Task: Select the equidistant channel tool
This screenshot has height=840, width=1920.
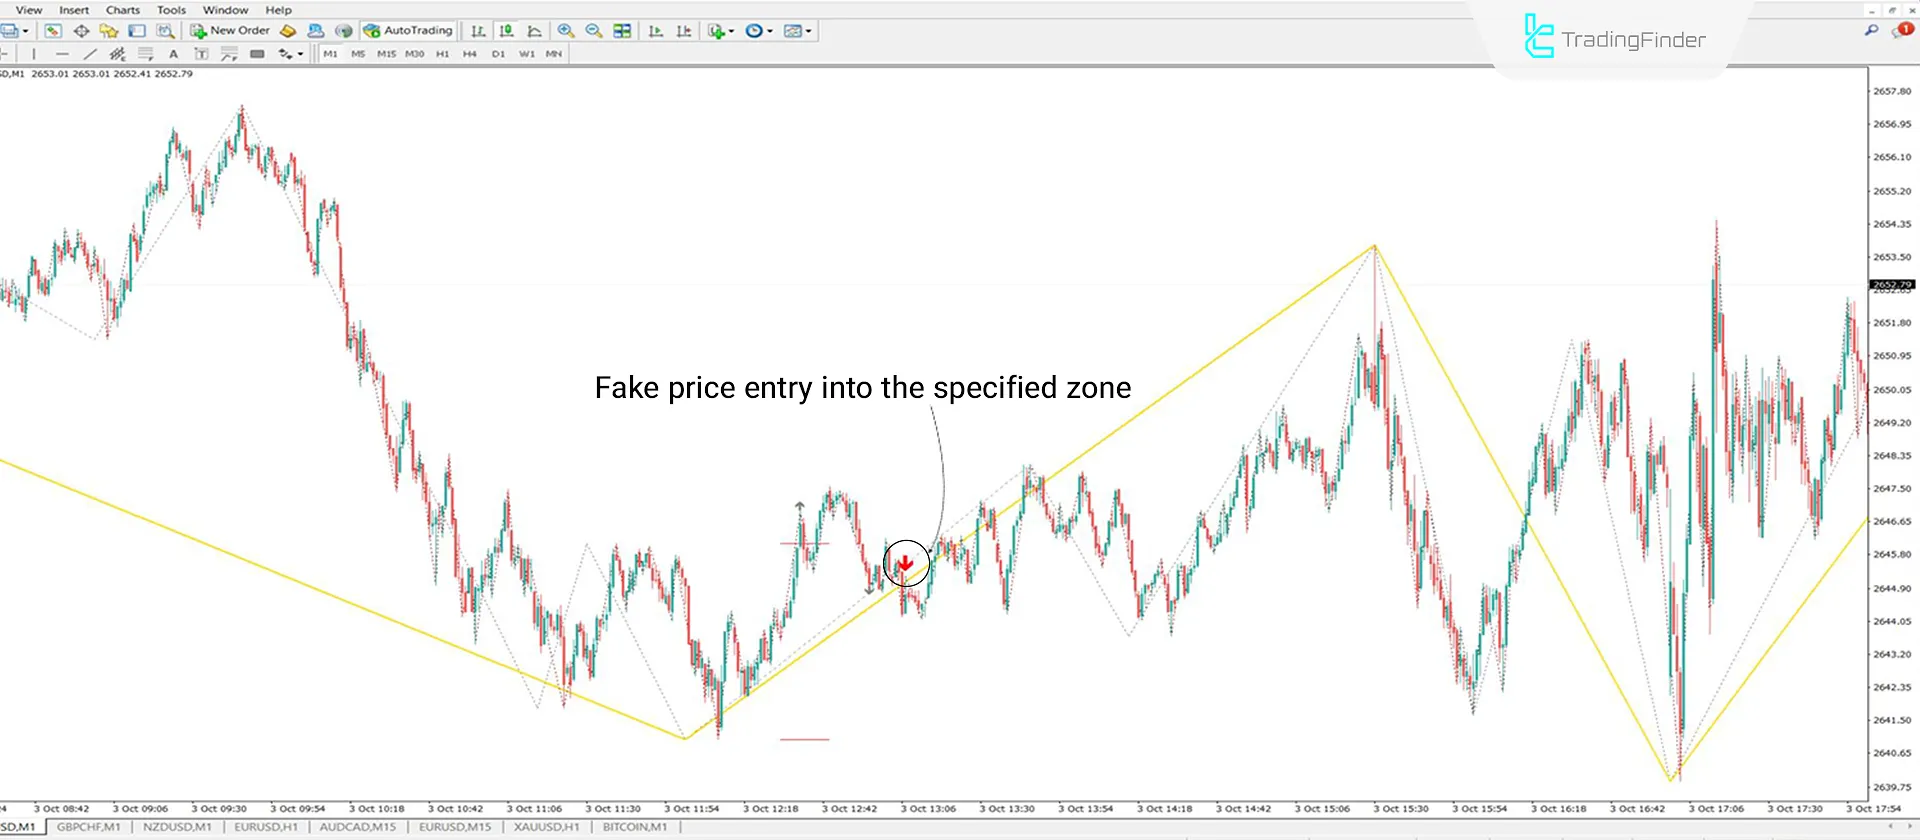Action: [118, 54]
